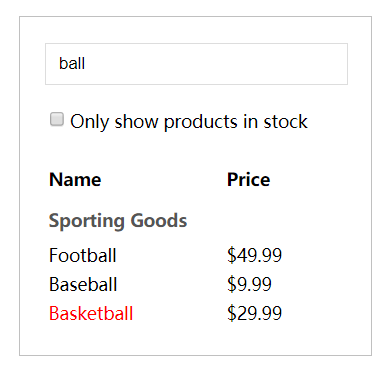The width and height of the screenshot is (391, 377).
Task: Select the red Basketball product name
Action: pyautogui.click(x=91, y=314)
